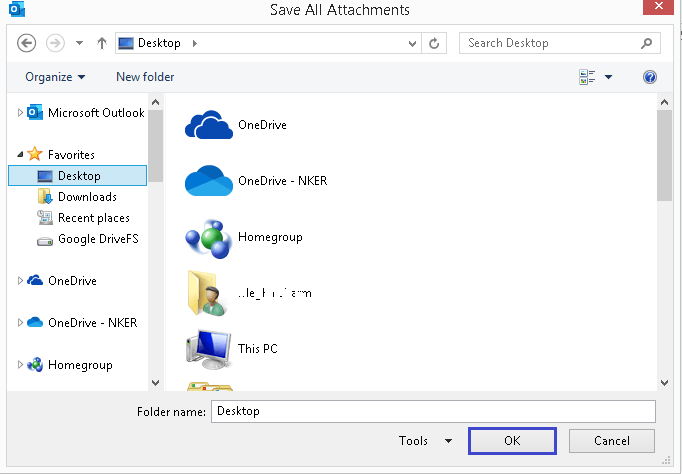Open the address bar path history dropdown
682x474 pixels.
(413, 43)
